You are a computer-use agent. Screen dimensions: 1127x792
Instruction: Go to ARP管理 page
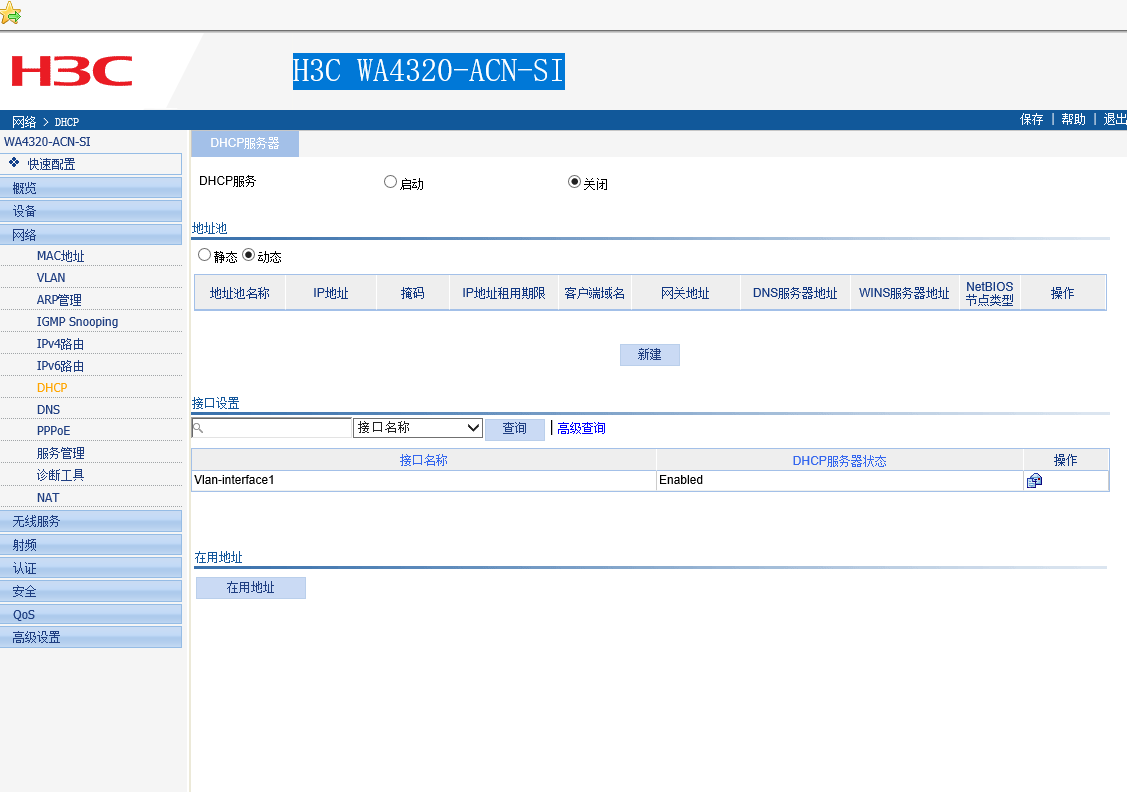pos(59,300)
